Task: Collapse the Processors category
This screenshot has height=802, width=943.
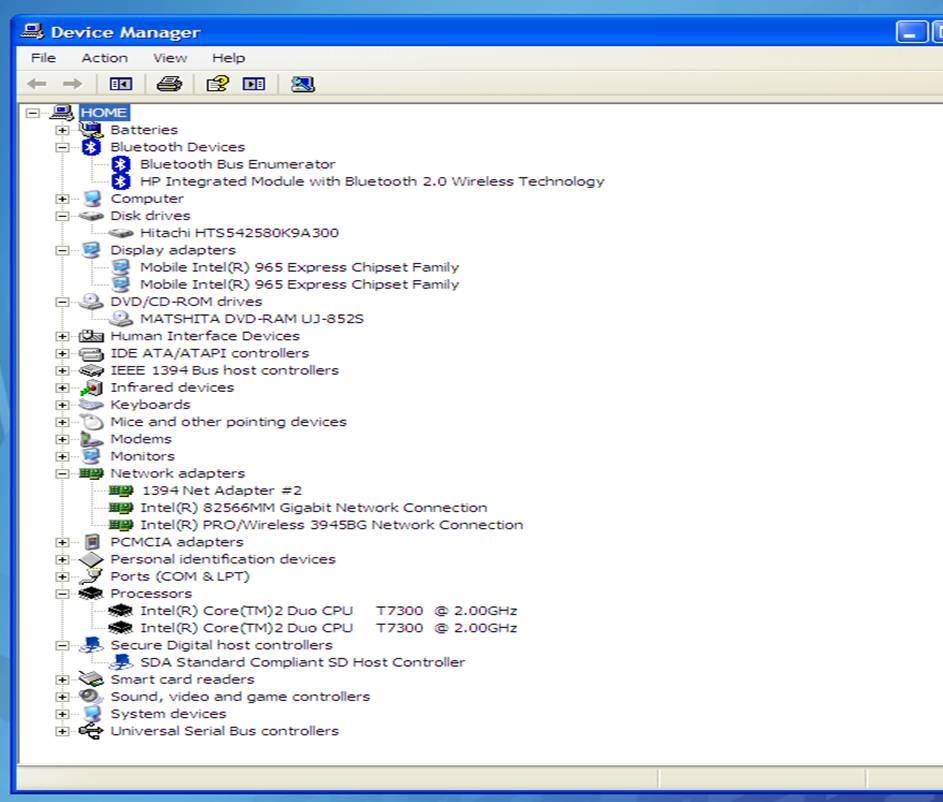Action: [x=63, y=594]
